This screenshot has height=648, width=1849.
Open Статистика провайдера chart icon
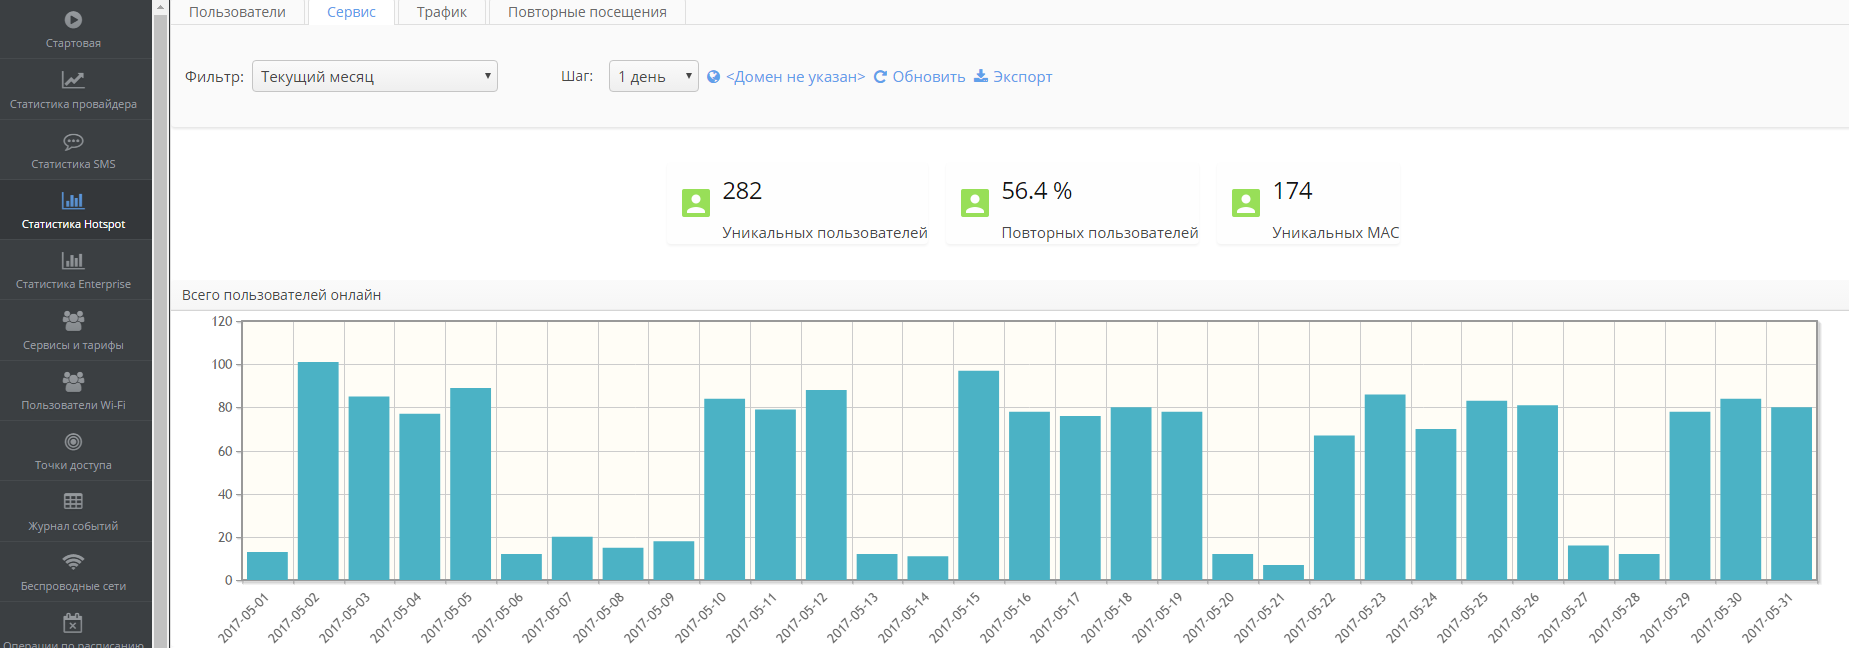73,80
